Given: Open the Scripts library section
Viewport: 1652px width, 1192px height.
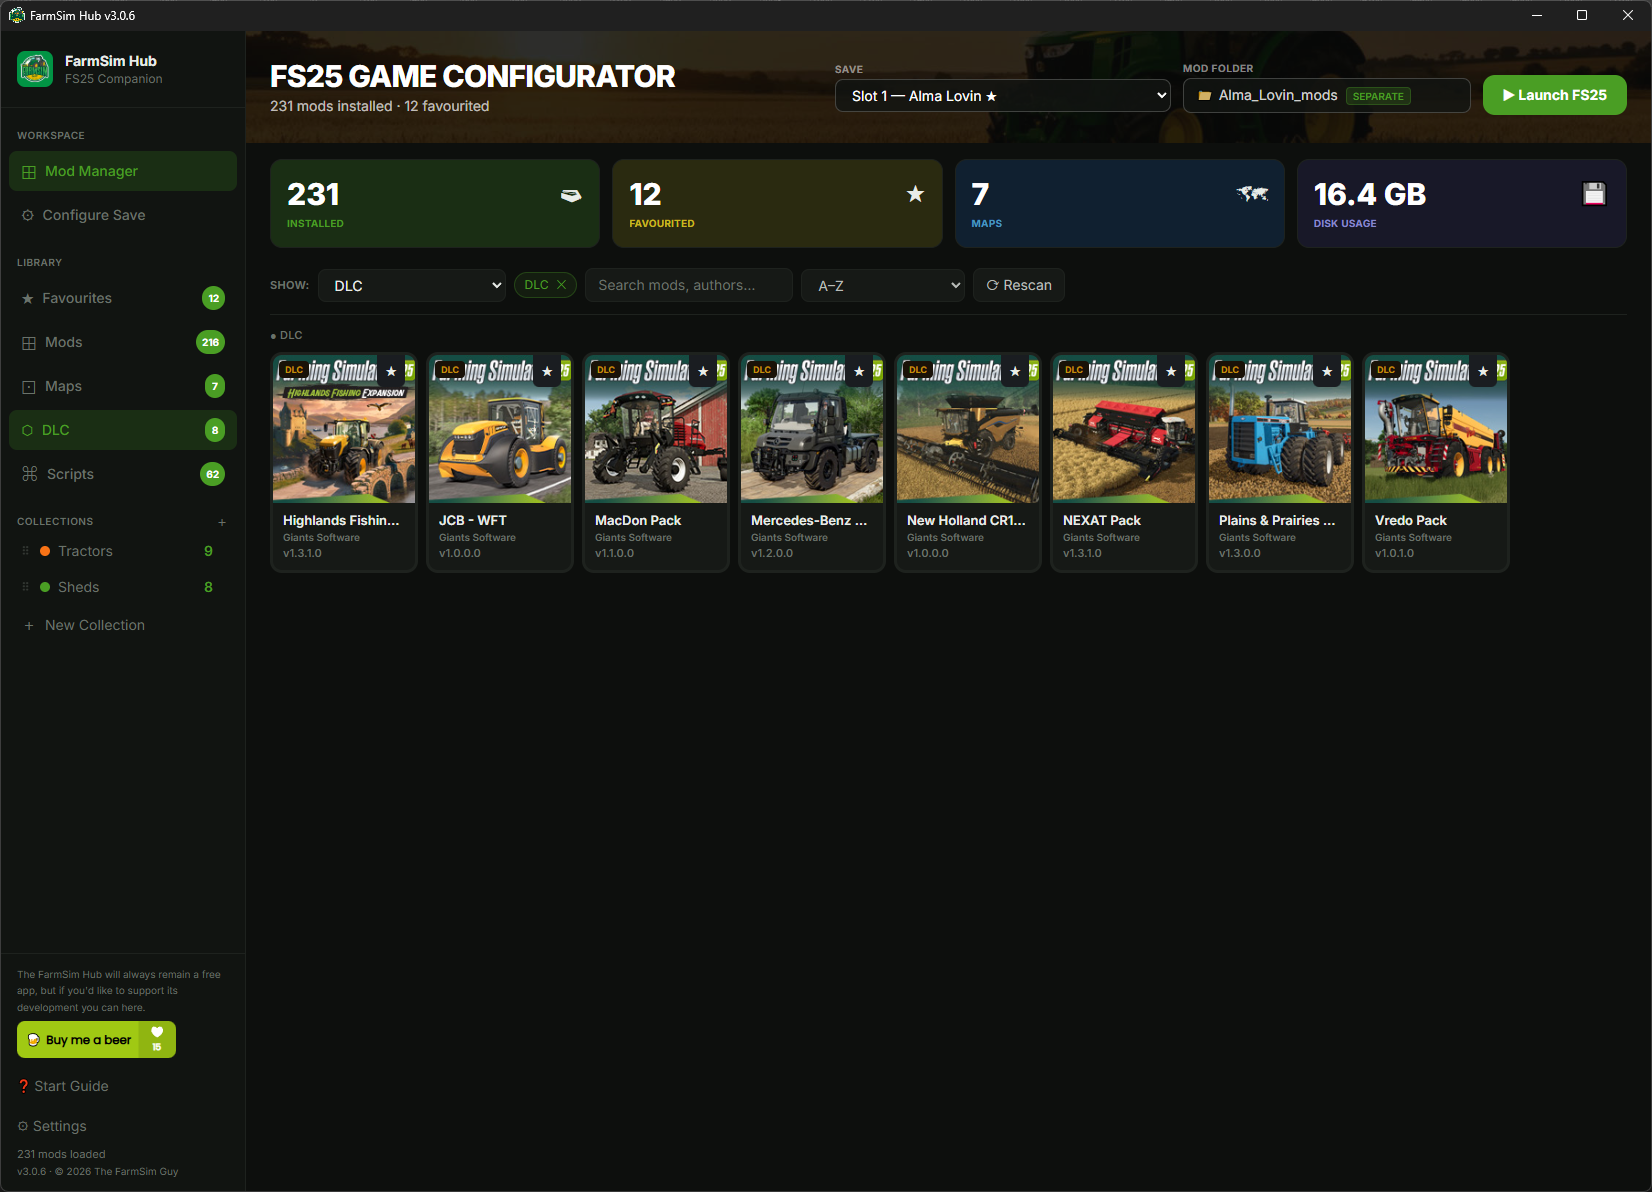Looking at the screenshot, I should 123,474.
